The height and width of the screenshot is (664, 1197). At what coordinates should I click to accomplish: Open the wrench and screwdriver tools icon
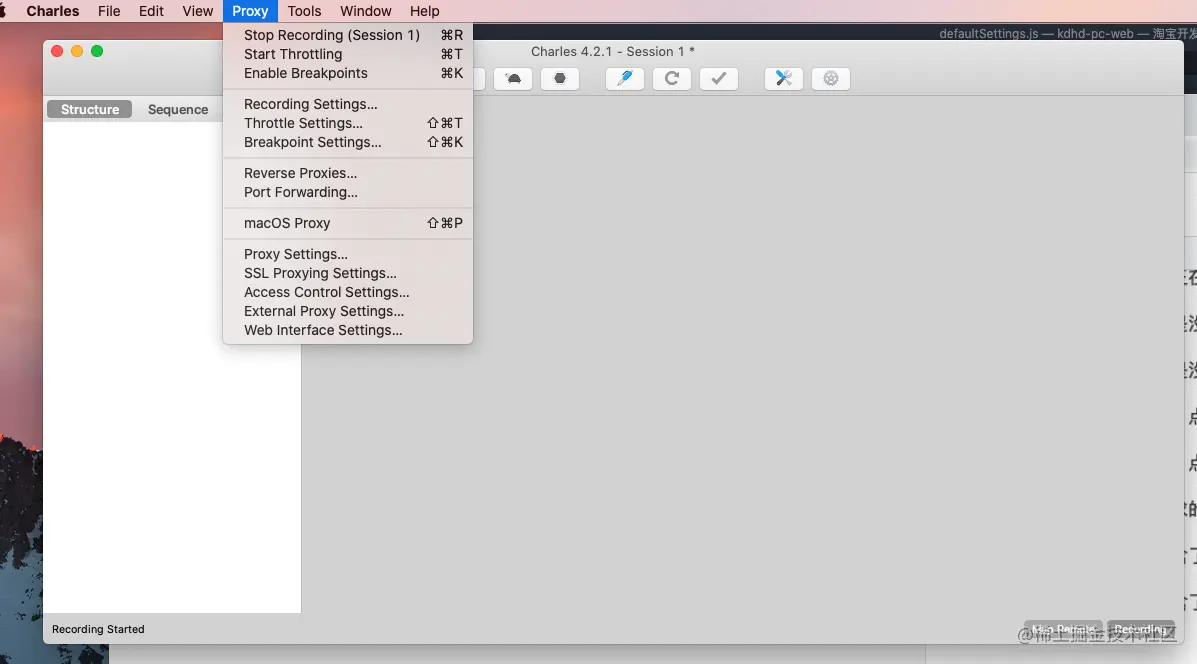coord(783,79)
